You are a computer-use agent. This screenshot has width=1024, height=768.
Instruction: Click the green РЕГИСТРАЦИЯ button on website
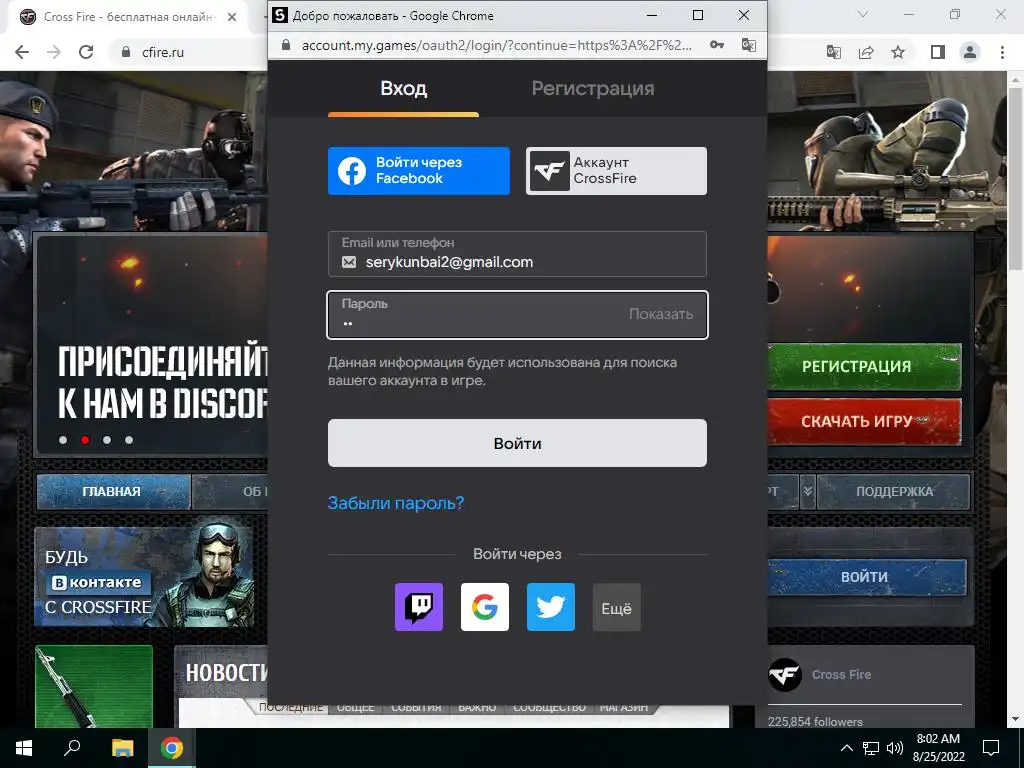[863, 366]
